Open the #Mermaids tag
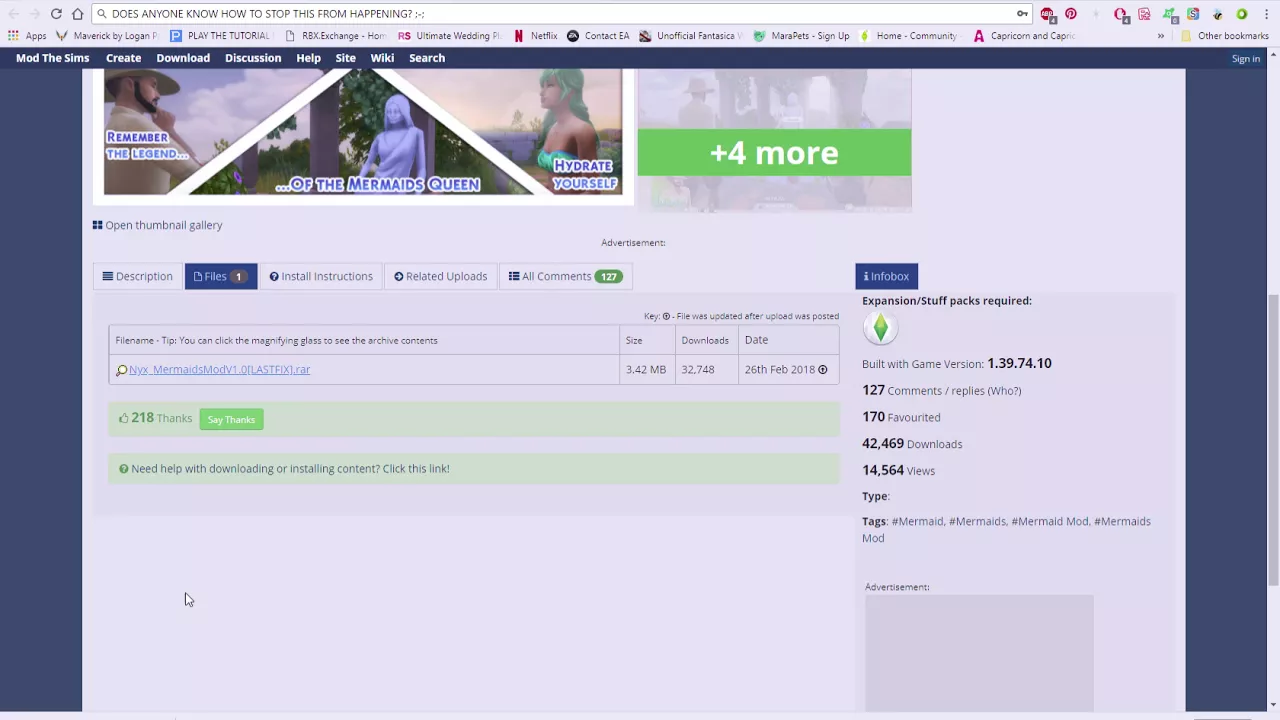This screenshot has width=1280, height=720. [x=977, y=521]
